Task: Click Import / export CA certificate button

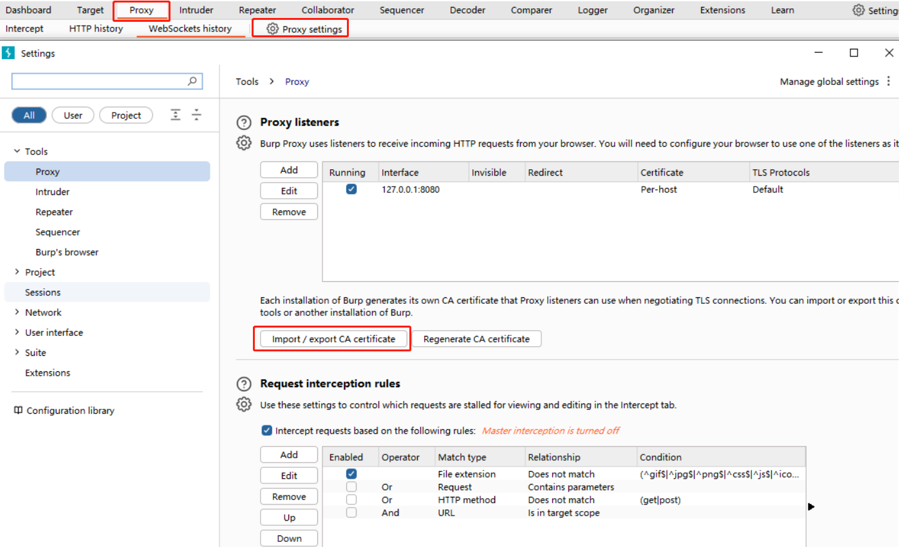Action: click(333, 339)
